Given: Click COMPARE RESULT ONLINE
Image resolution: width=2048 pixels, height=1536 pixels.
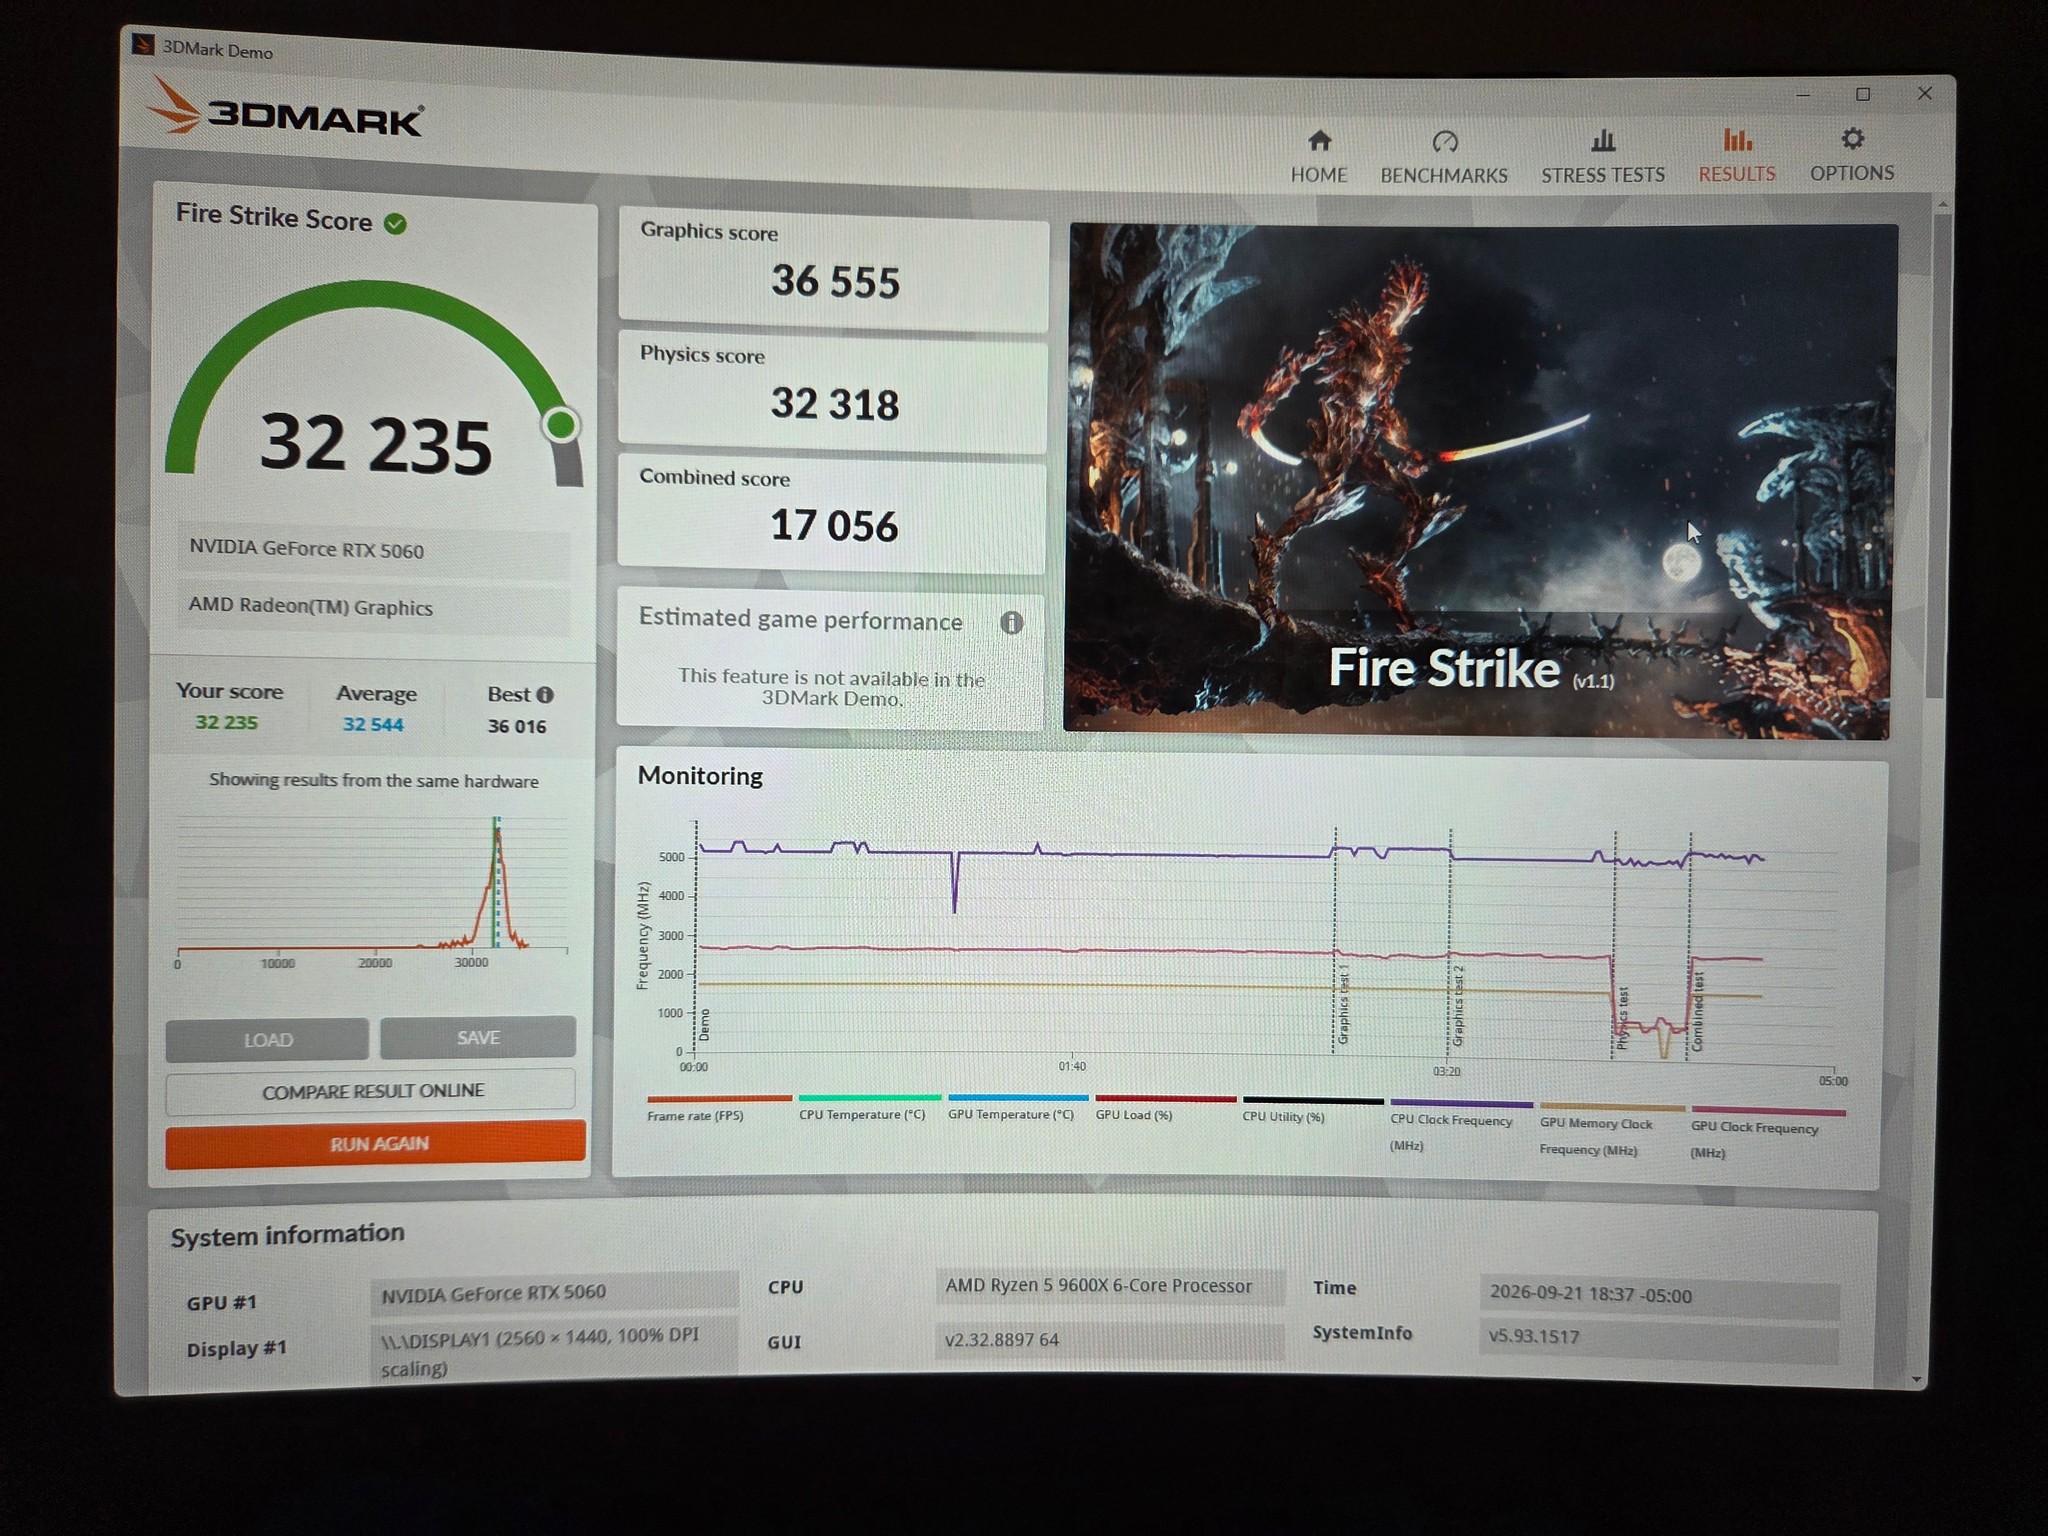Looking at the screenshot, I should pyautogui.click(x=371, y=1091).
